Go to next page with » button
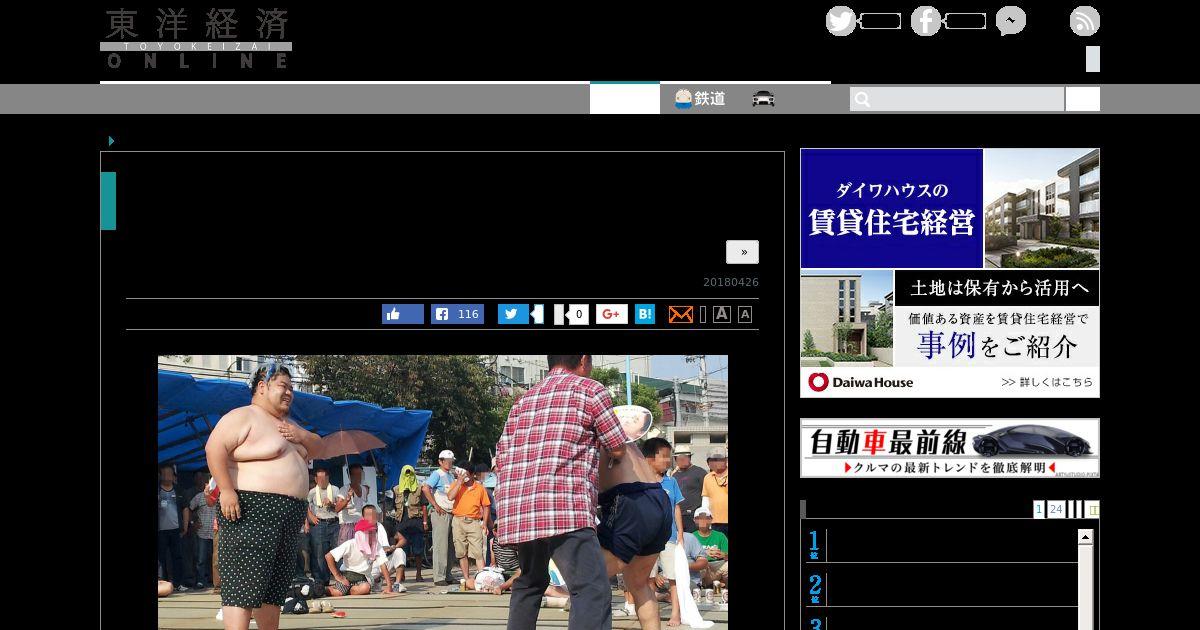The height and width of the screenshot is (630, 1200). pyautogui.click(x=743, y=252)
